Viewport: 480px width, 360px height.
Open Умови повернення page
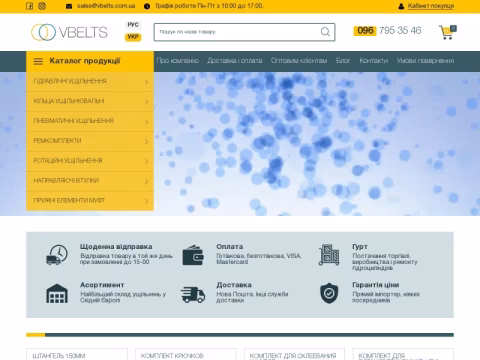(425, 61)
